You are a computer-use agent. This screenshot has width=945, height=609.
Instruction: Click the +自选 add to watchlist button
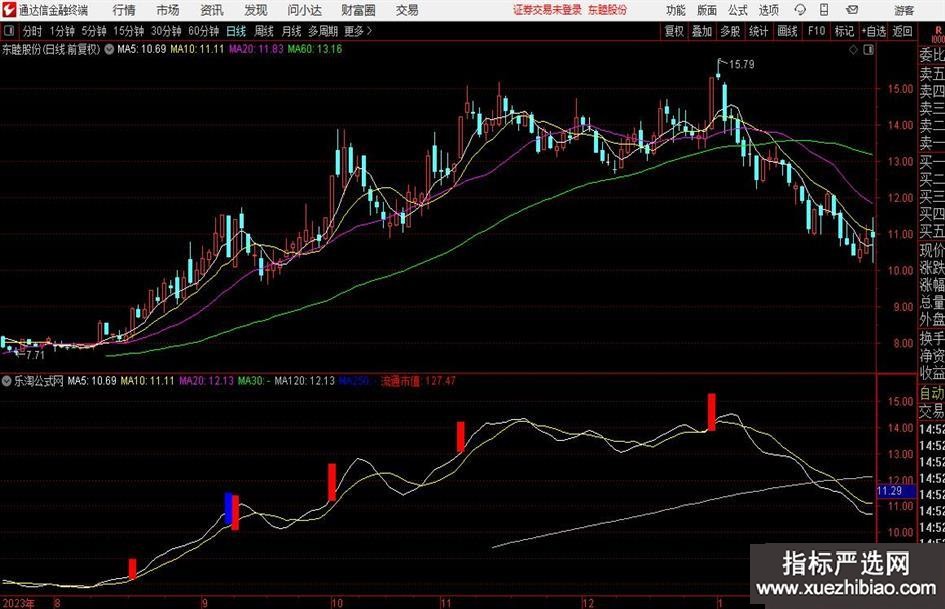[x=874, y=31]
